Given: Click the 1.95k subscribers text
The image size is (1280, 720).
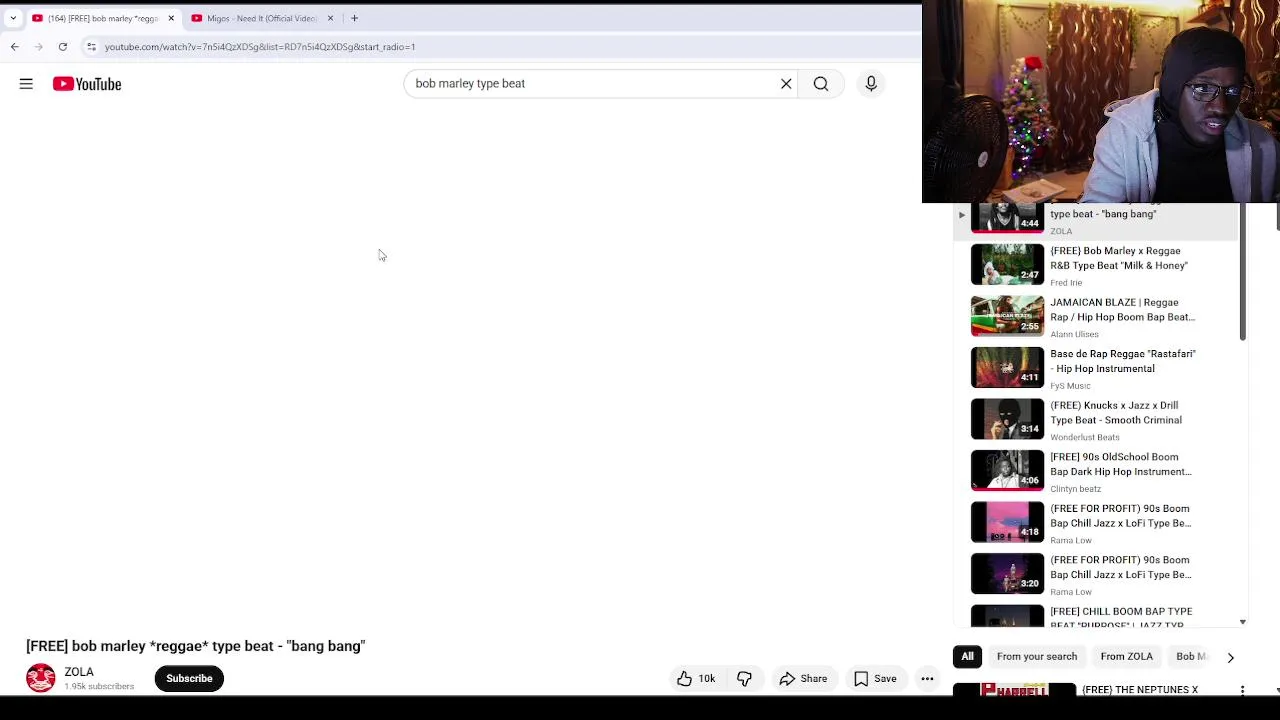Looking at the screenshot, I should coord(99,687).
